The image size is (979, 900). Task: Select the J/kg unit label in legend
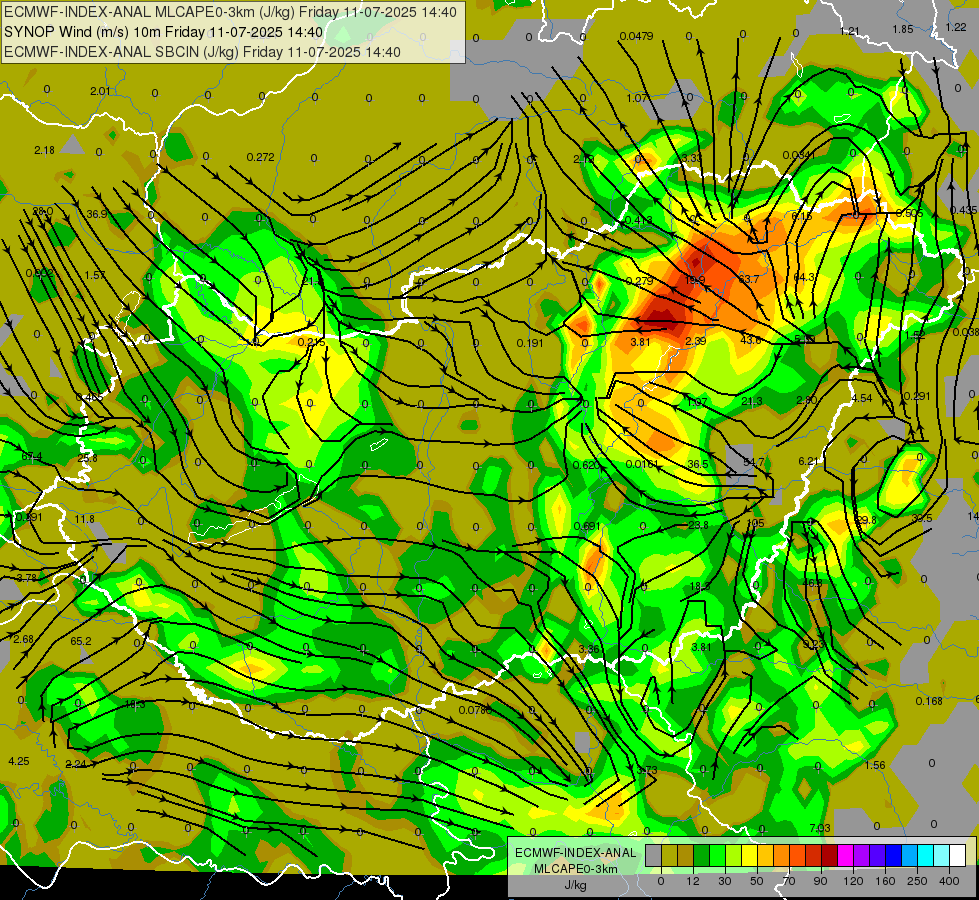coord(575,885)
